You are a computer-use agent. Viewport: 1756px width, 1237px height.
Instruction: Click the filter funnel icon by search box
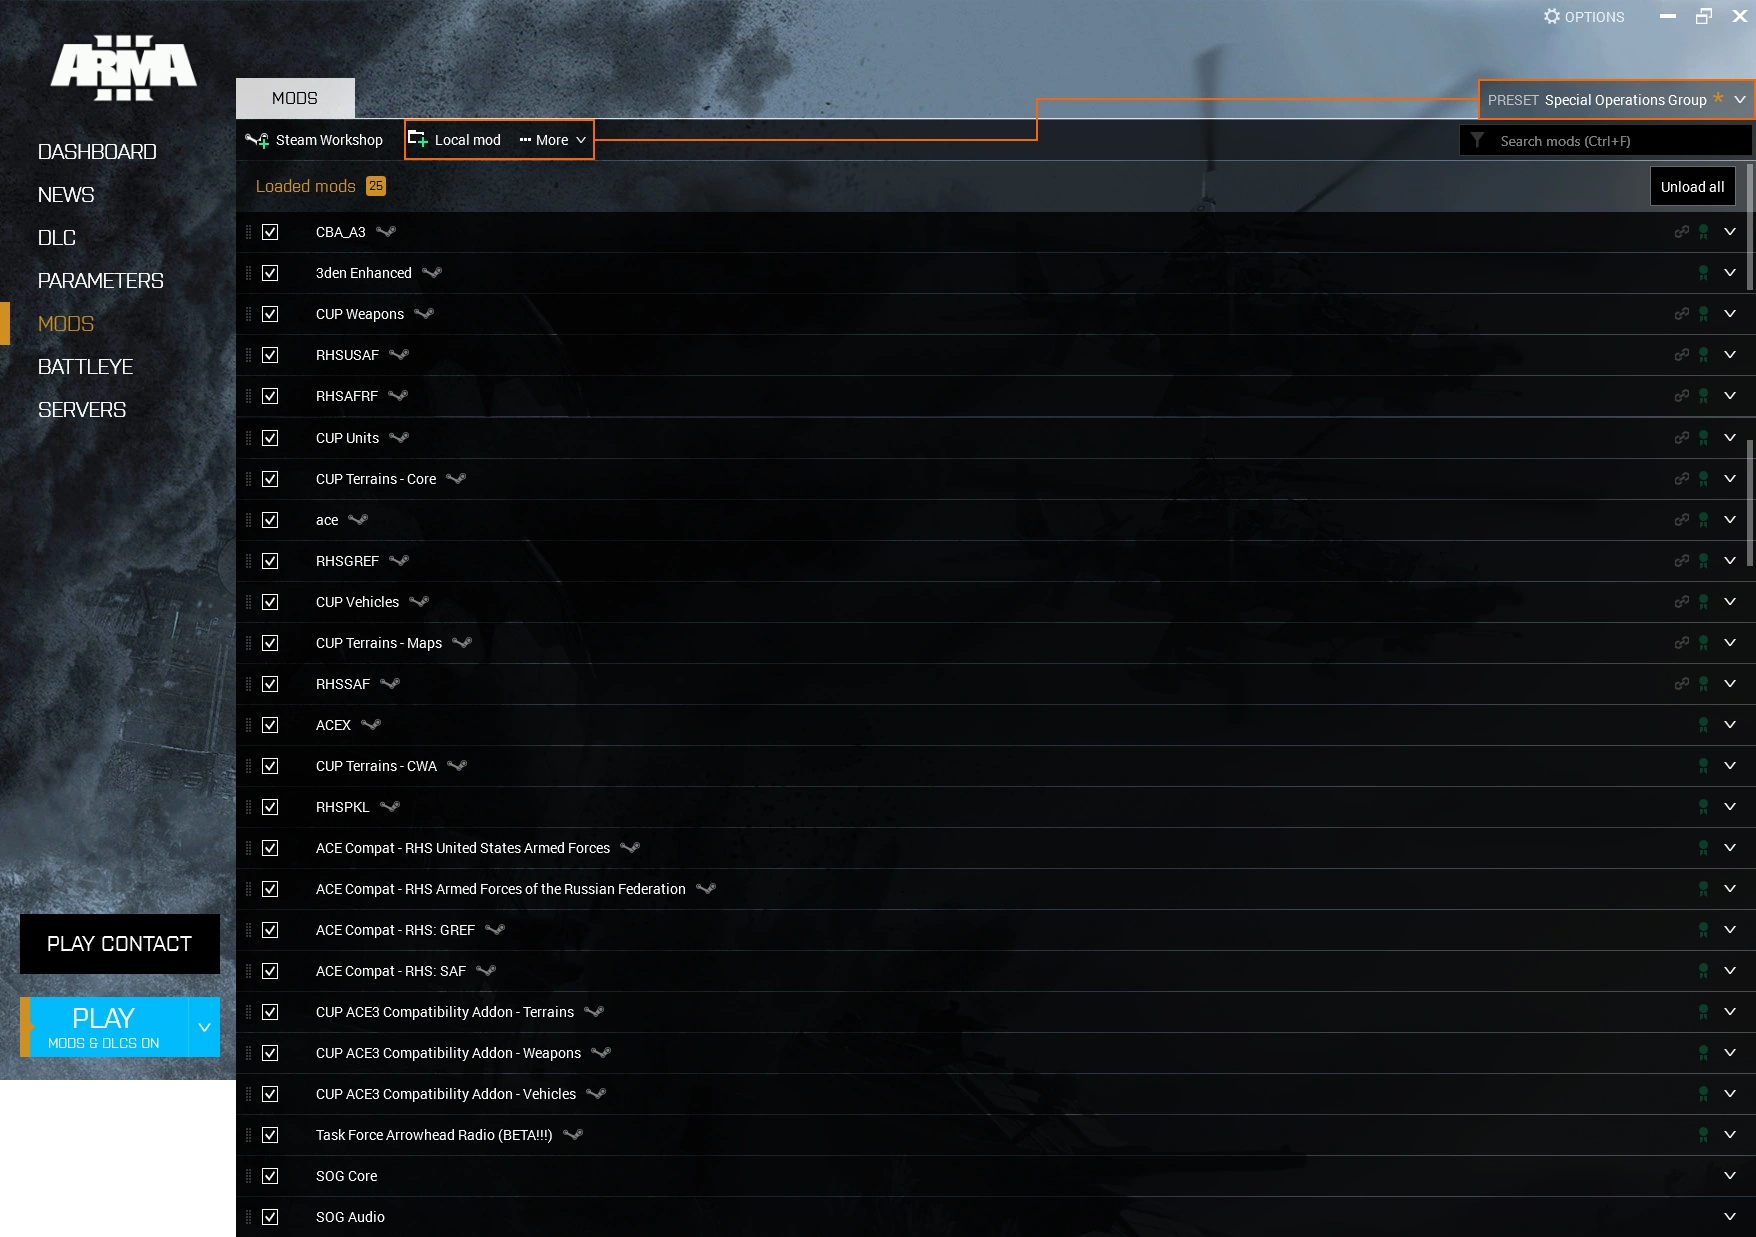click(x=1477, y=140)
